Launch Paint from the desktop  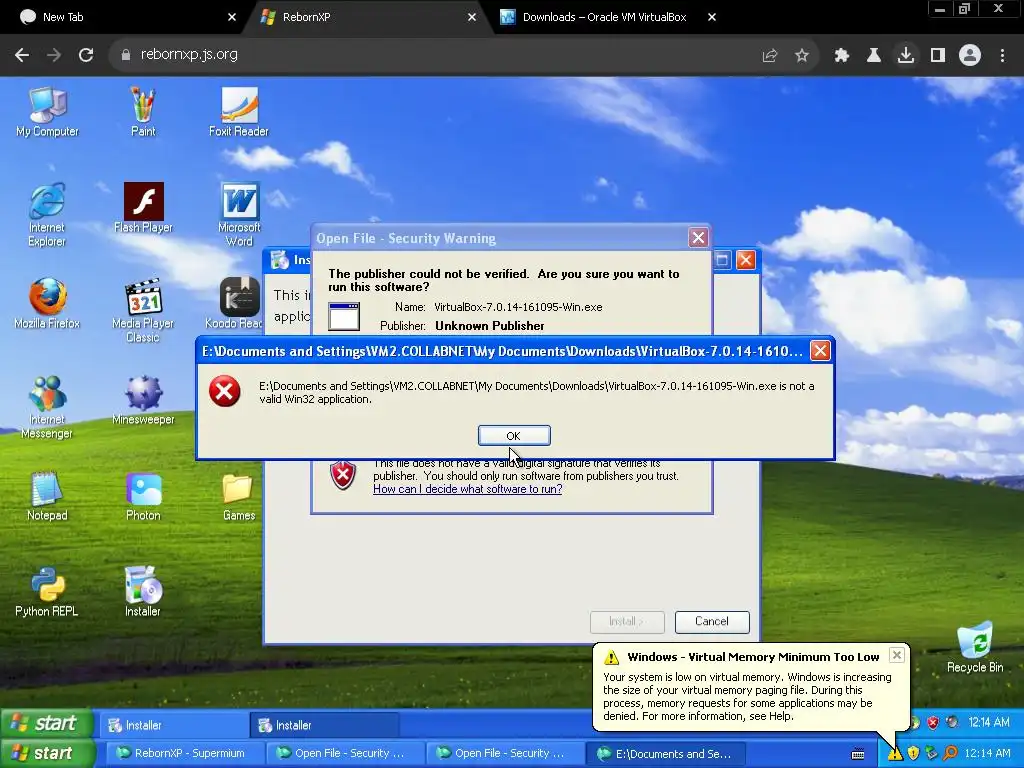[x=143, y=112]
